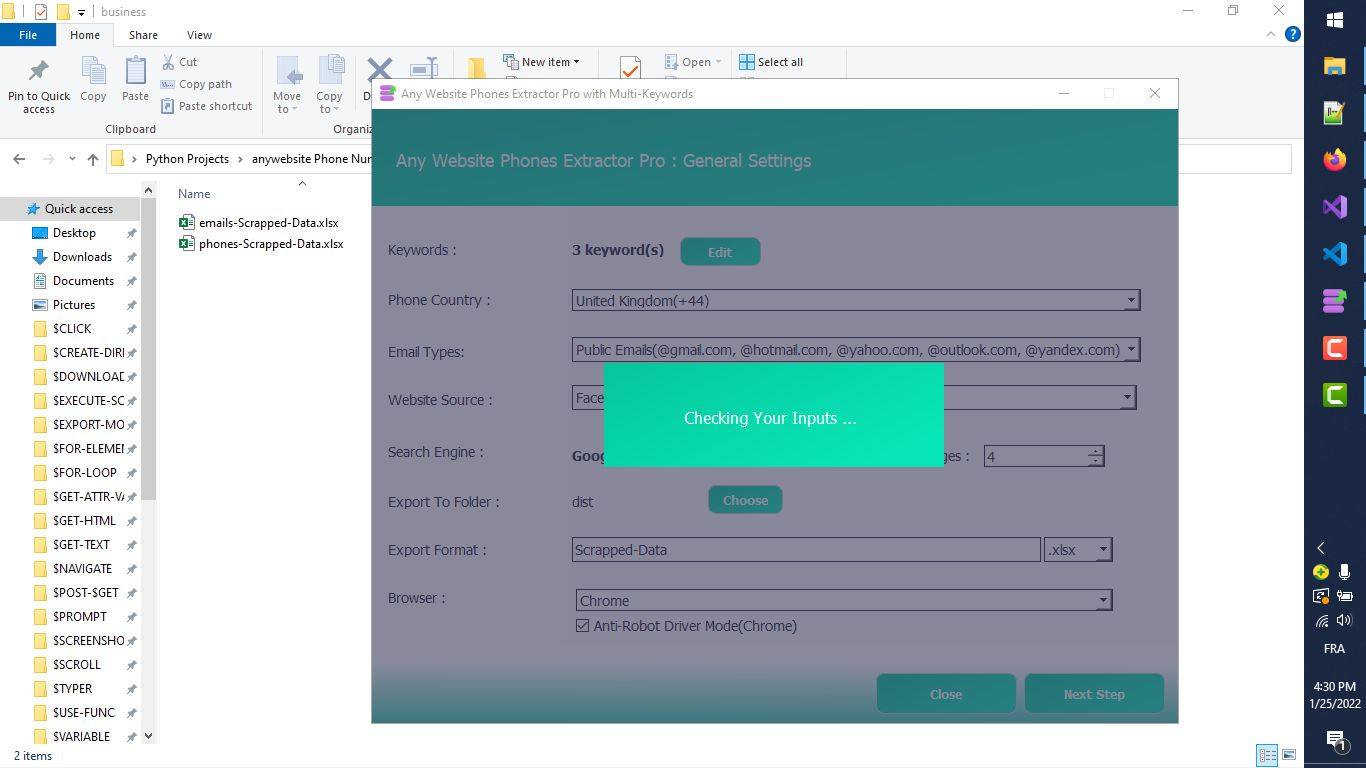Click the microphone tray icon
The image size is (1366, 768).
coord(1345,573)
